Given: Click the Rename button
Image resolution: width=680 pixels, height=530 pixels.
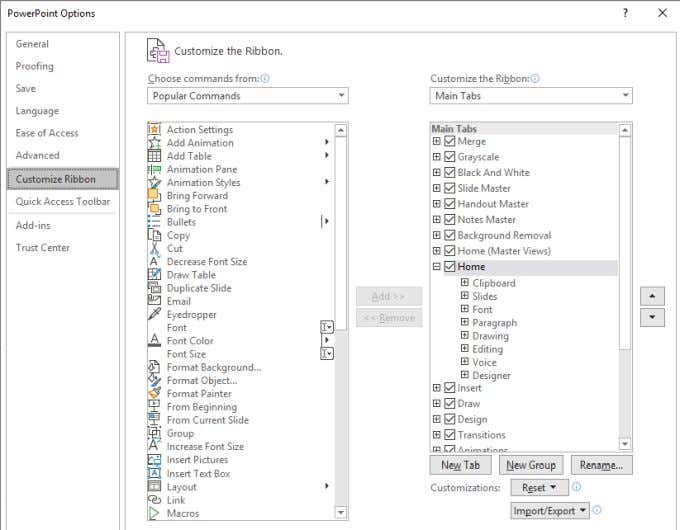Looking at the screenshot, I should (x=602, y=465).
